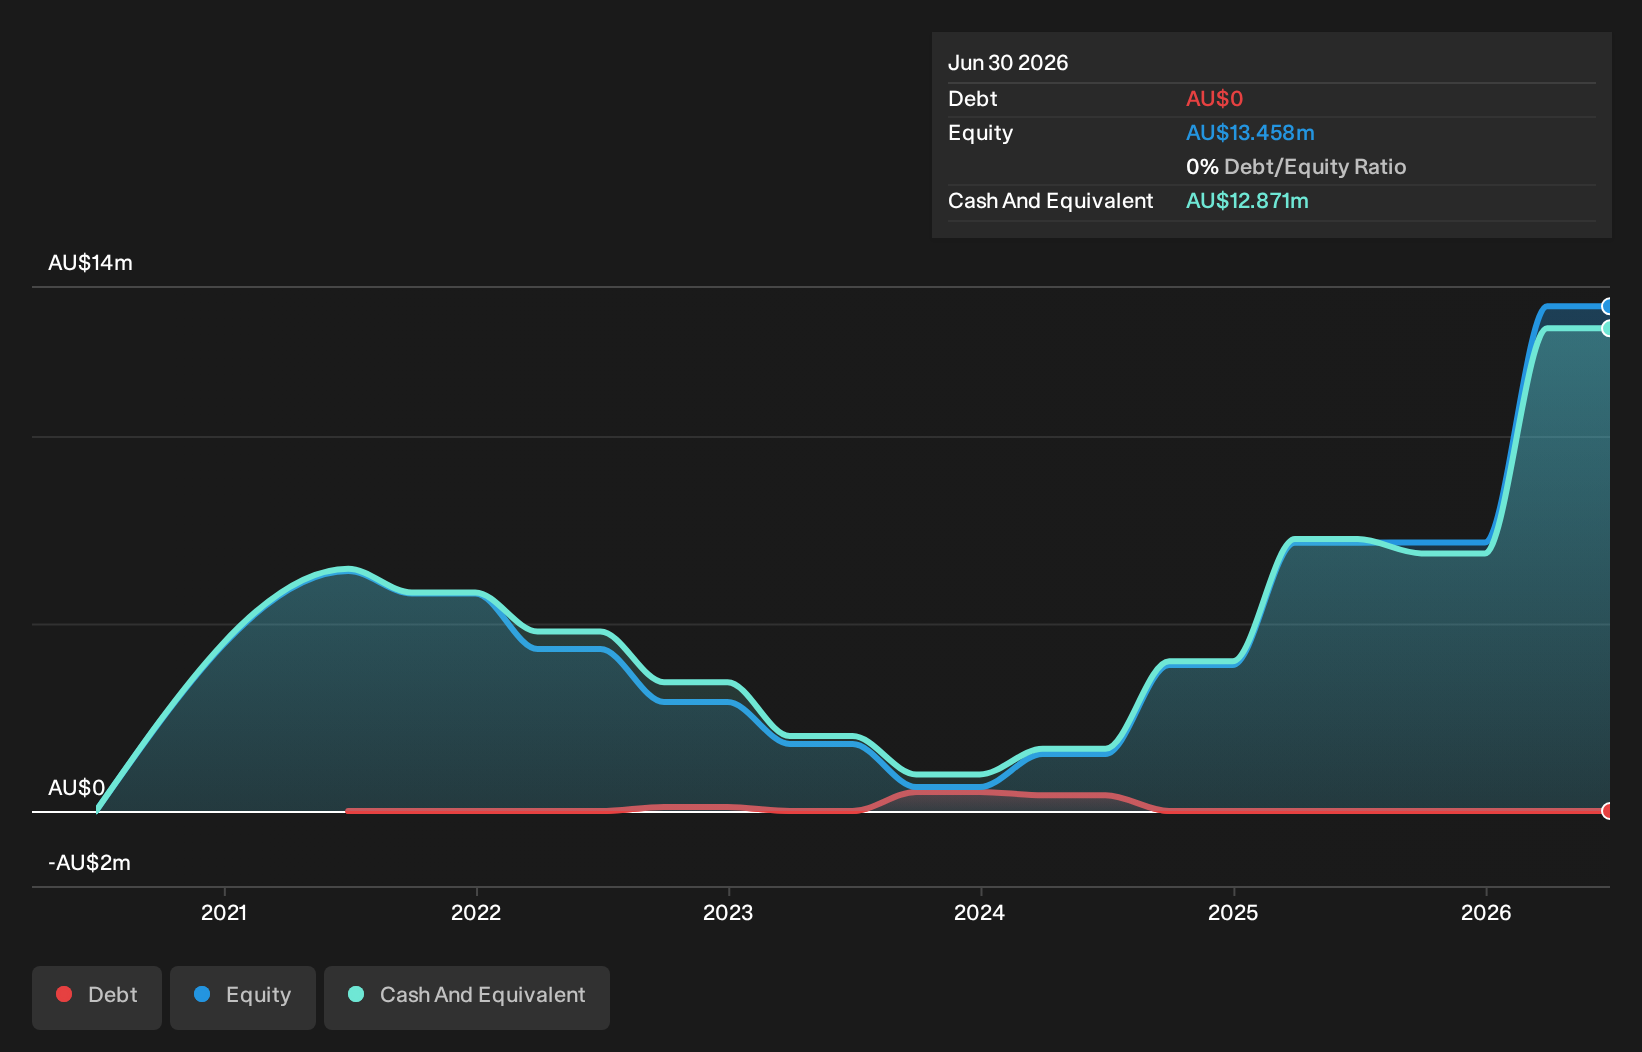Toggle the Equity series legend button
This screenshot has height=1052, width=1642.
pos(243,997)
